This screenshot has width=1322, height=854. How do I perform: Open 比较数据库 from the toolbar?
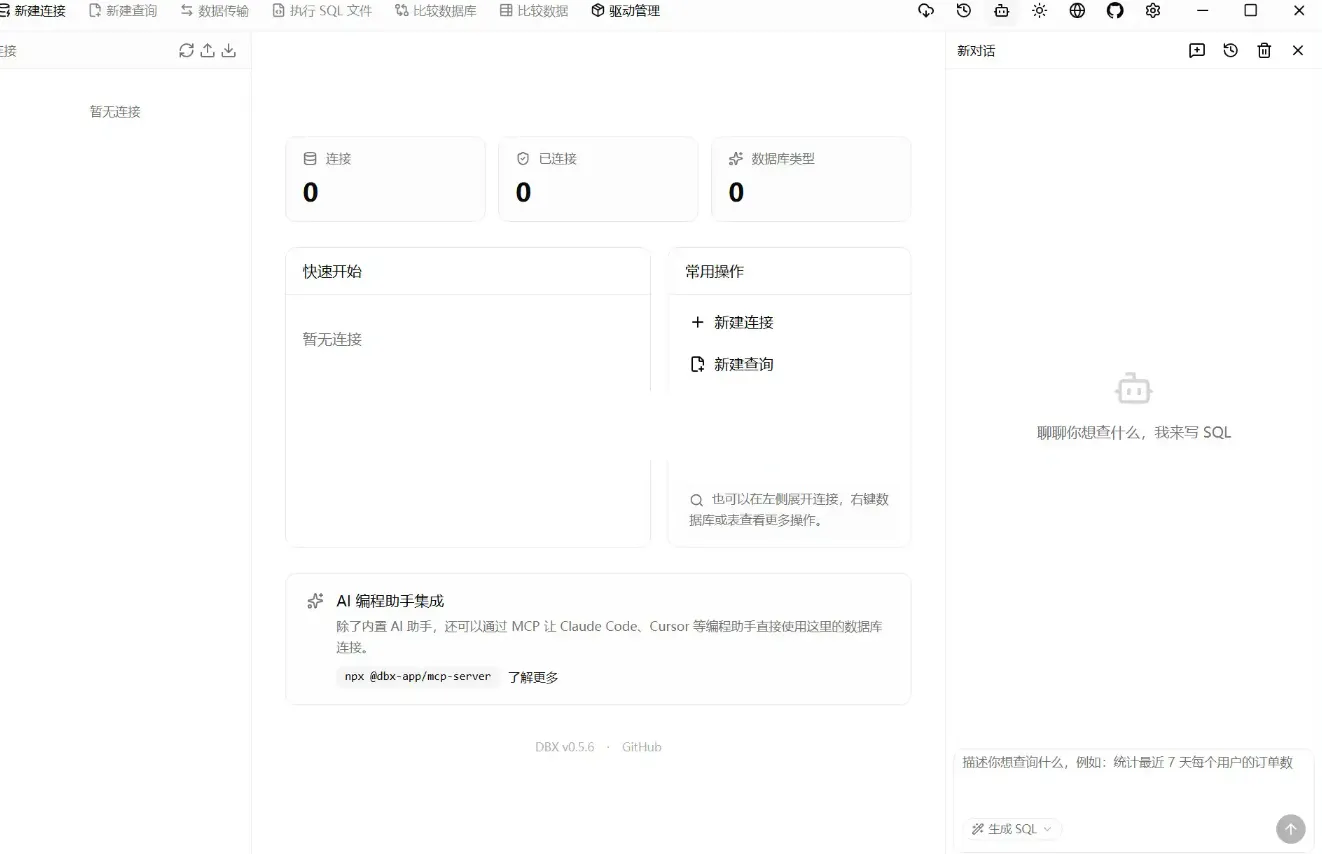(x=436, y=11)
